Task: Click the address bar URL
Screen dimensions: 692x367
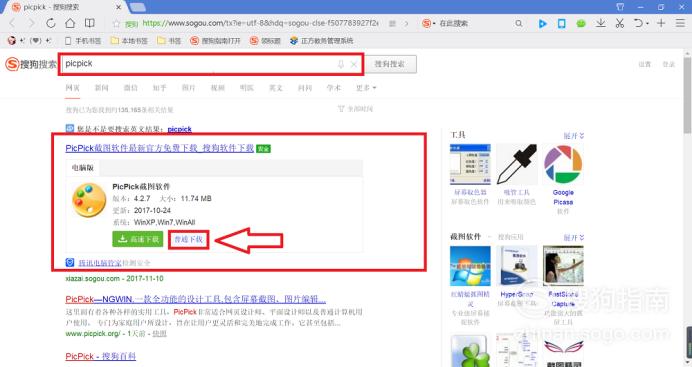Action: pos(260,23)
